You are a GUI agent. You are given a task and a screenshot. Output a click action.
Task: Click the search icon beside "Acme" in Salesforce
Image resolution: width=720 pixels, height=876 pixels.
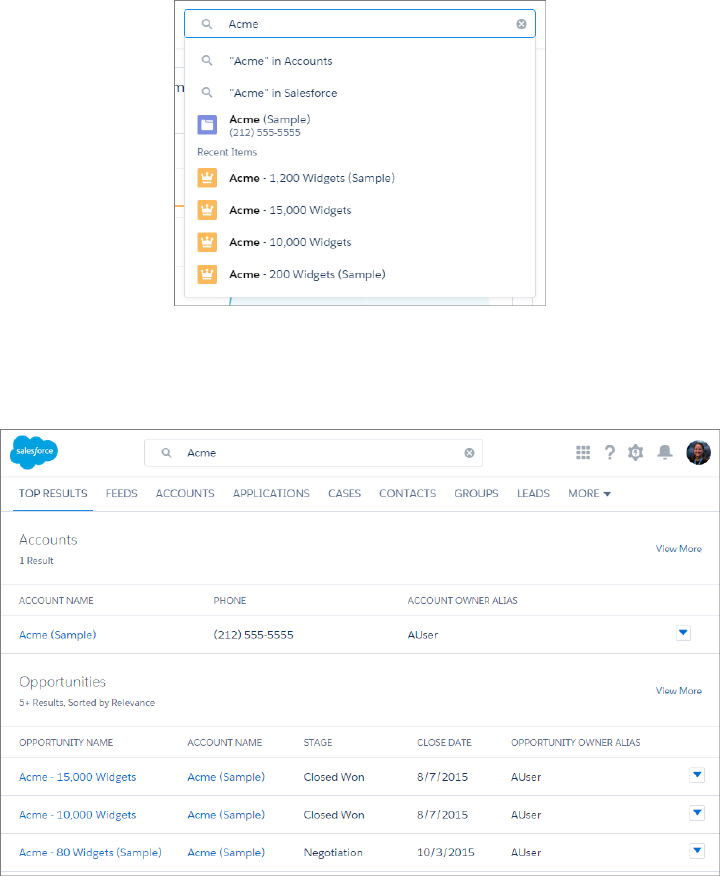point(207,92)
